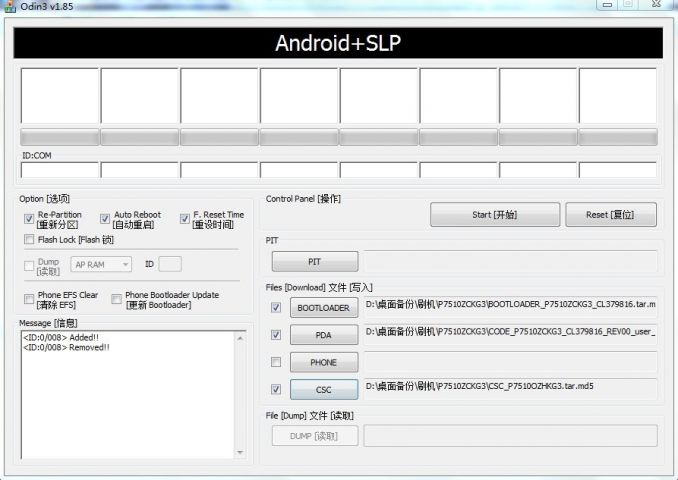Open the AP RAM dropdown

[x=101, y=264]
